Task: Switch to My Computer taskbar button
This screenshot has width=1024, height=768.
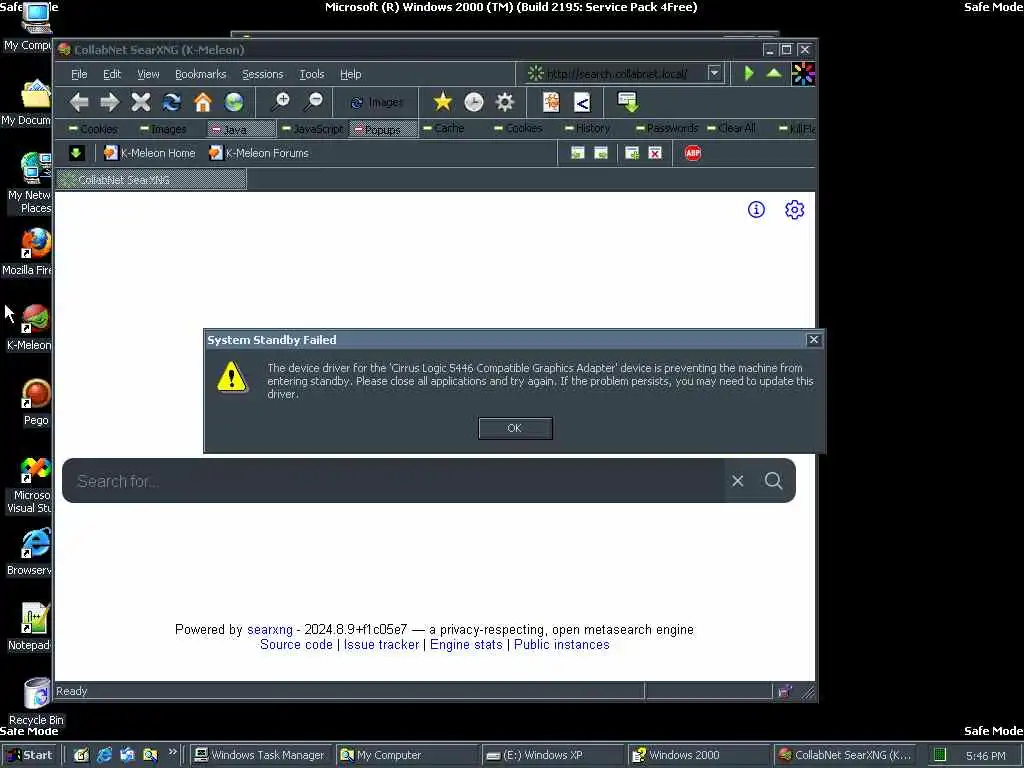Action: [x=408, y=755]
